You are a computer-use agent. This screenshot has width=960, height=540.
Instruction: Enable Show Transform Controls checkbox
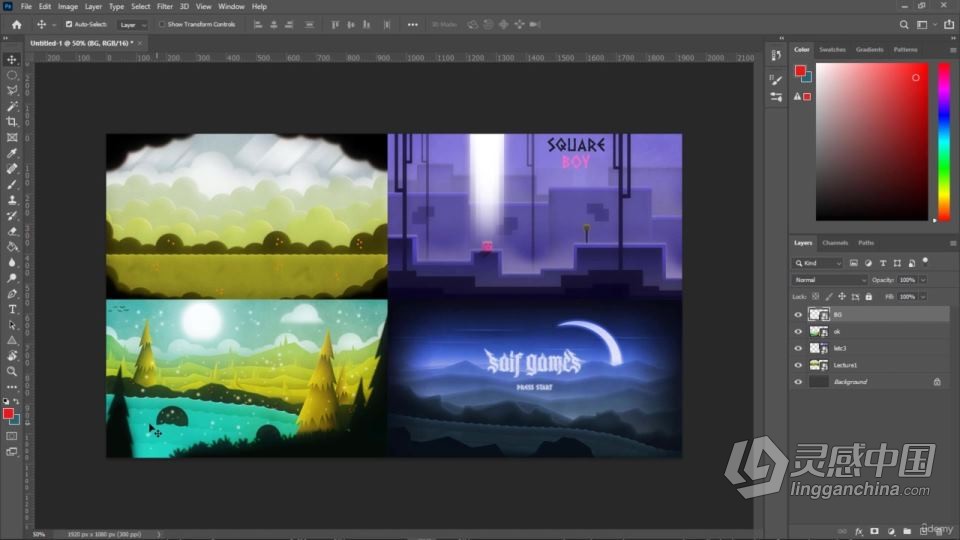tap(162, 24)
